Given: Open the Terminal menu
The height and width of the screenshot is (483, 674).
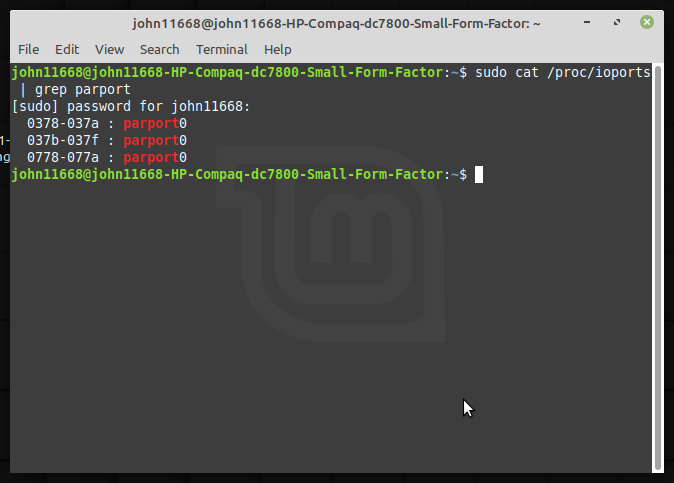Looking at the screenshot, I should (x=222, y=50).
